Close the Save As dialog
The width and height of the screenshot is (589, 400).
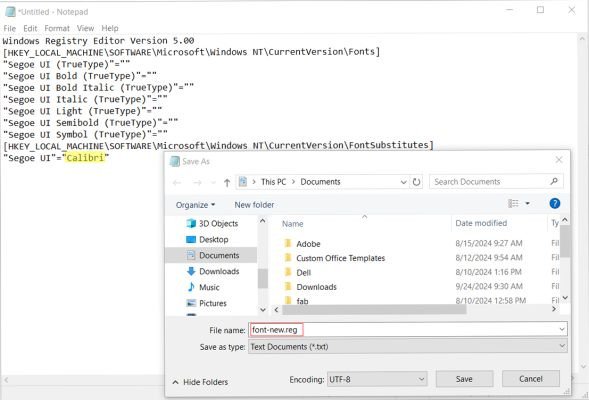pyautogui.click(x=559, y=160)
